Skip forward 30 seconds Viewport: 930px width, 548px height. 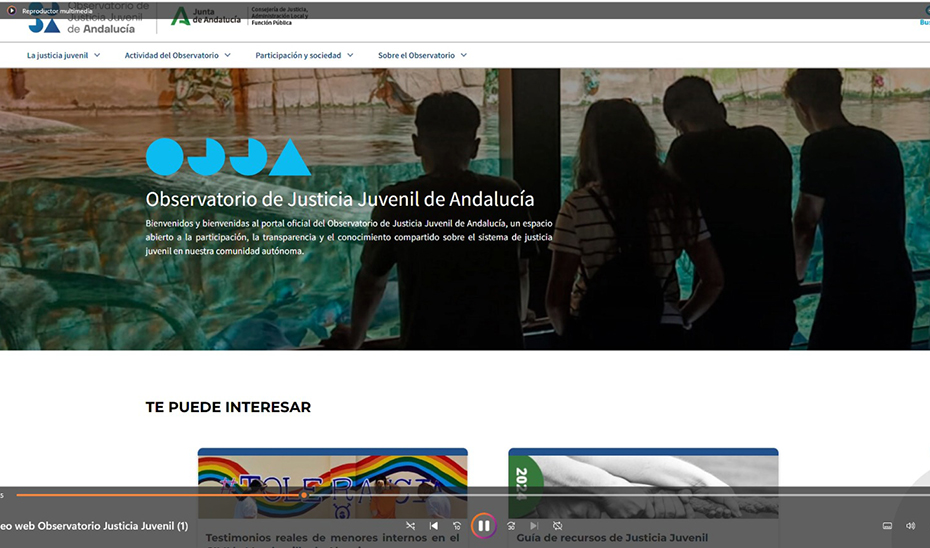pyautogui.click(x=511, y=526)
